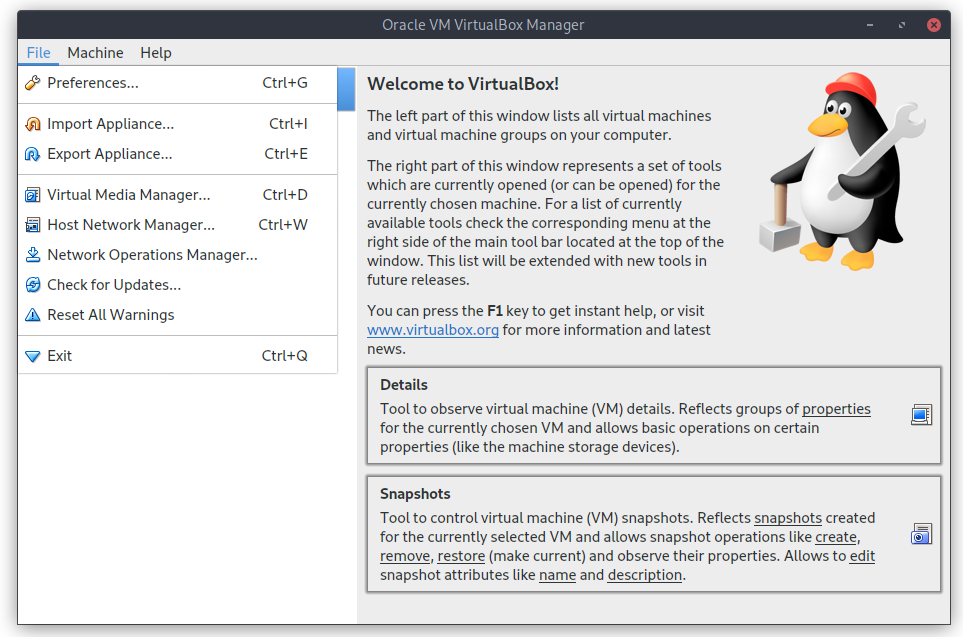
Task: Choose Preferences... from the File menu
Action: (177, 83)
